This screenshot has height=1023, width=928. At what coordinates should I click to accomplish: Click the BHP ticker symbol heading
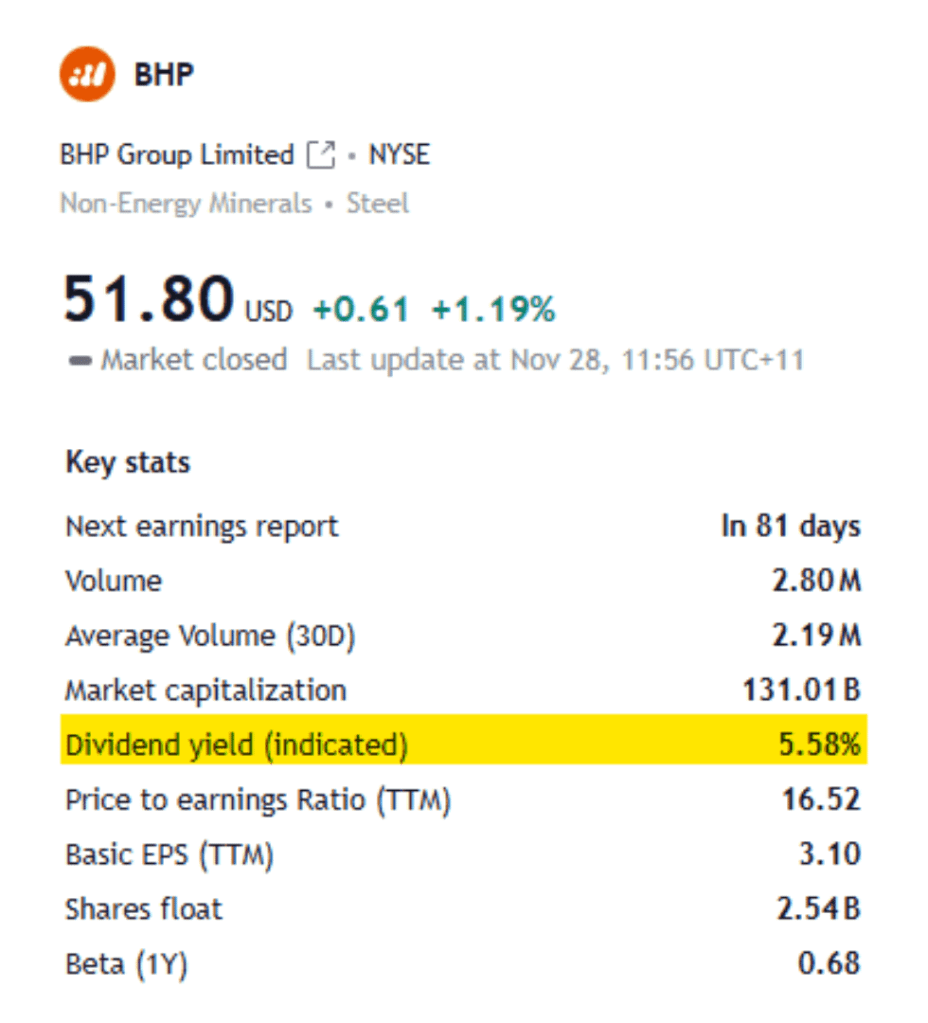click(x=164, y=75)
